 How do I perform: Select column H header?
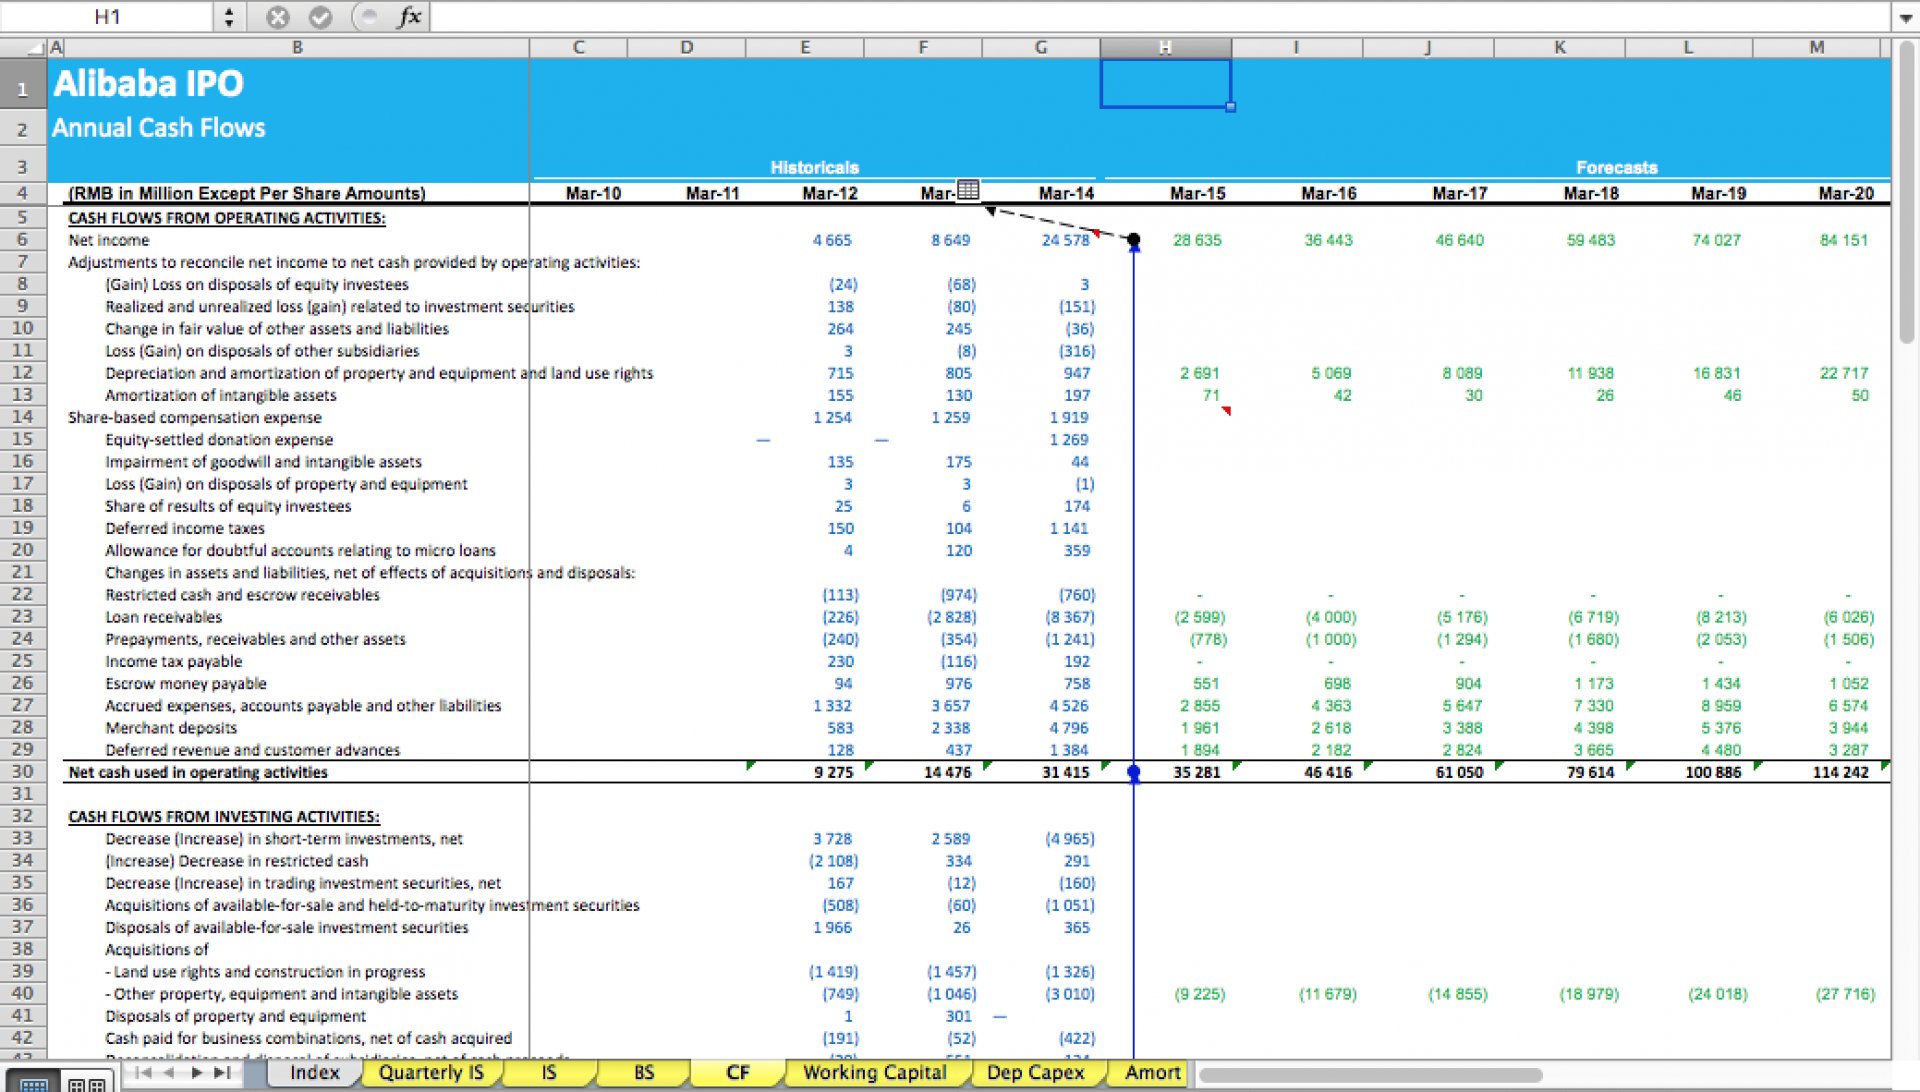[x=1165, y=47]
